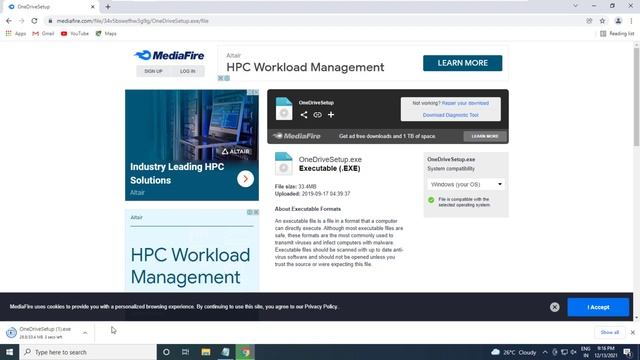This screenshot has height=360, width=640.
Task: Click the ENG language indicator in tray
Action: point(586,352)
